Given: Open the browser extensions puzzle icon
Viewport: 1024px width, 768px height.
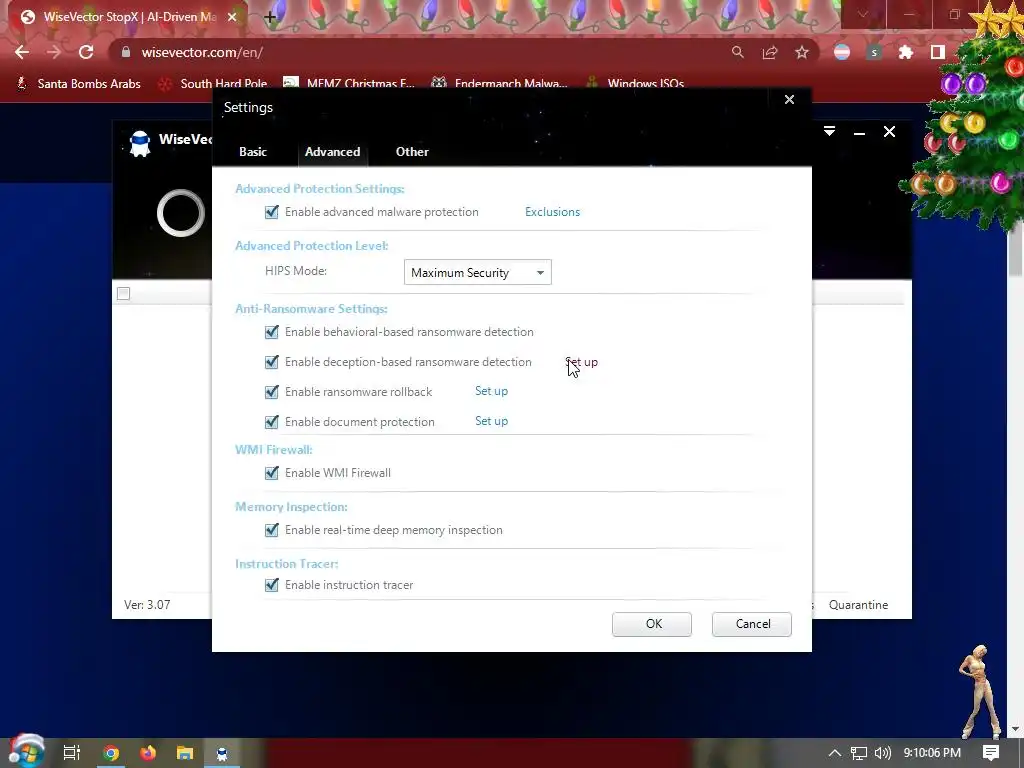Looking at the screenshot, I should (906, 52).
